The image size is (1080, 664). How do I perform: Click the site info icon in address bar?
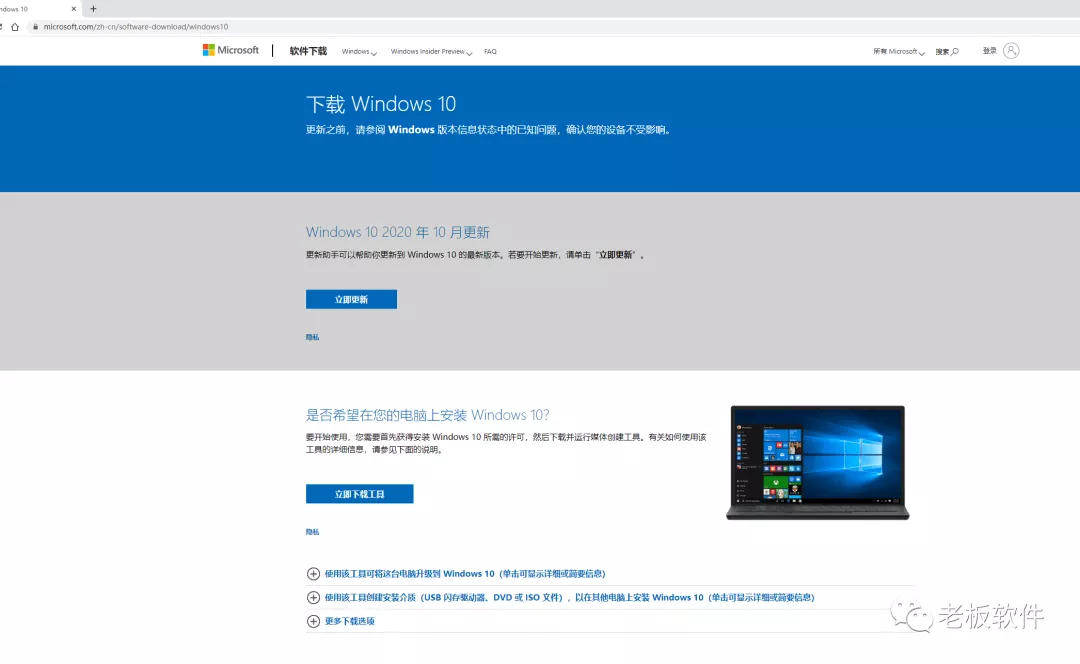tap(35, 27)
